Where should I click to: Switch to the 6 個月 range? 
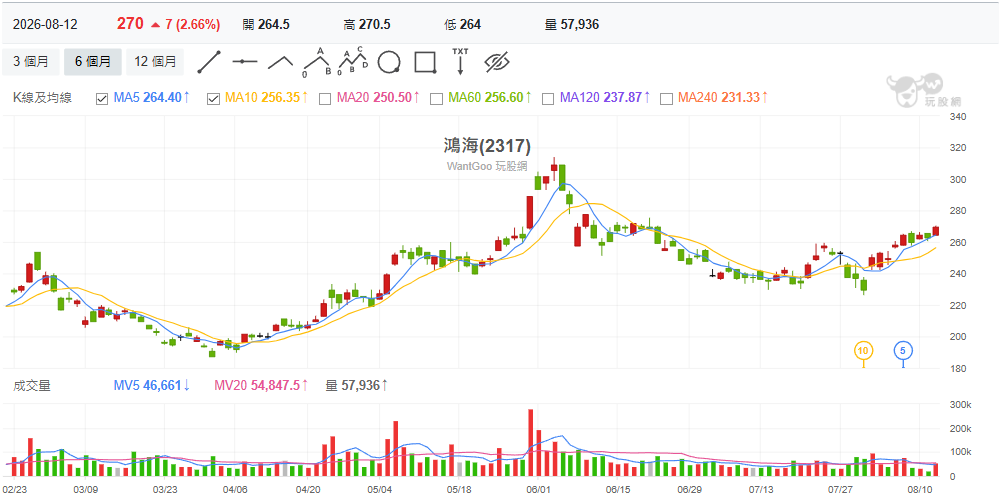coord(93,62)
